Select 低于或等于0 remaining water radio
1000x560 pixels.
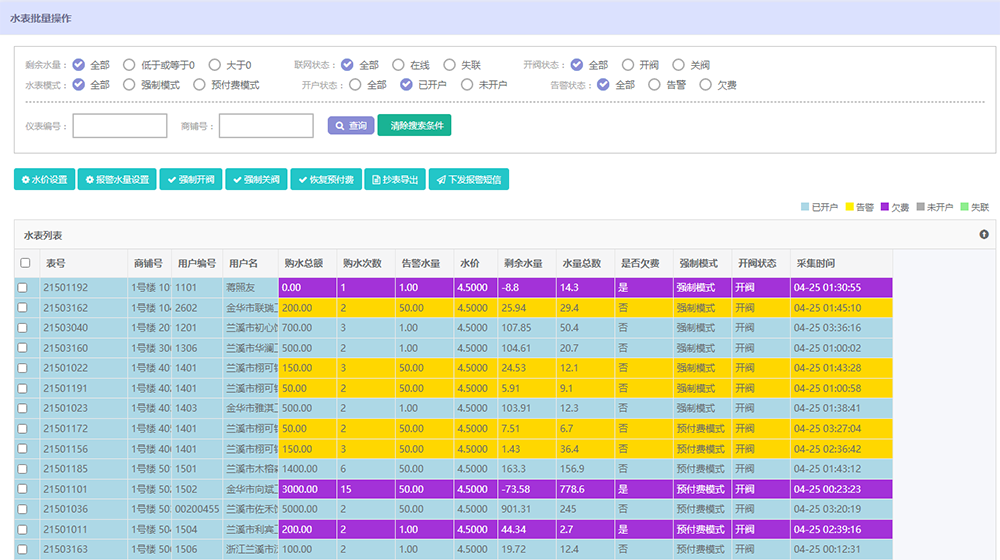(x=129, y=65)
